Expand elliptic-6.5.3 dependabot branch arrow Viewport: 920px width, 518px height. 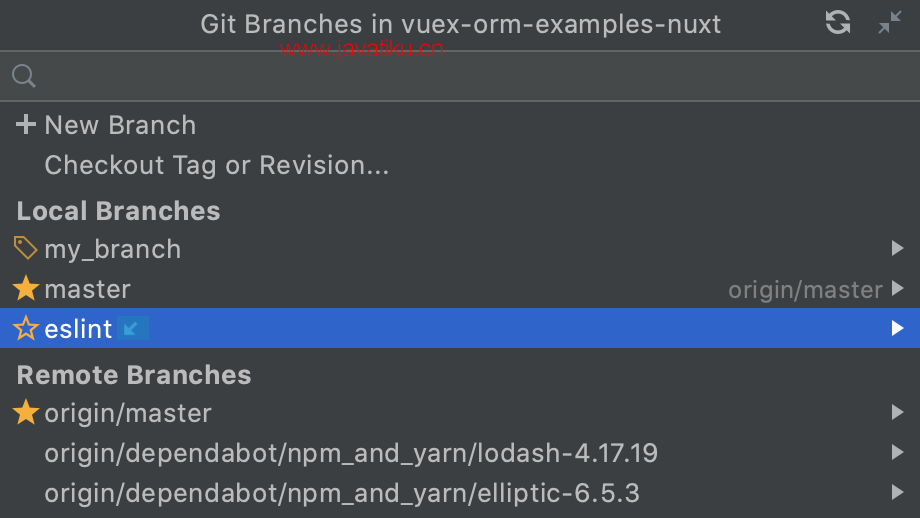[897, 492]
